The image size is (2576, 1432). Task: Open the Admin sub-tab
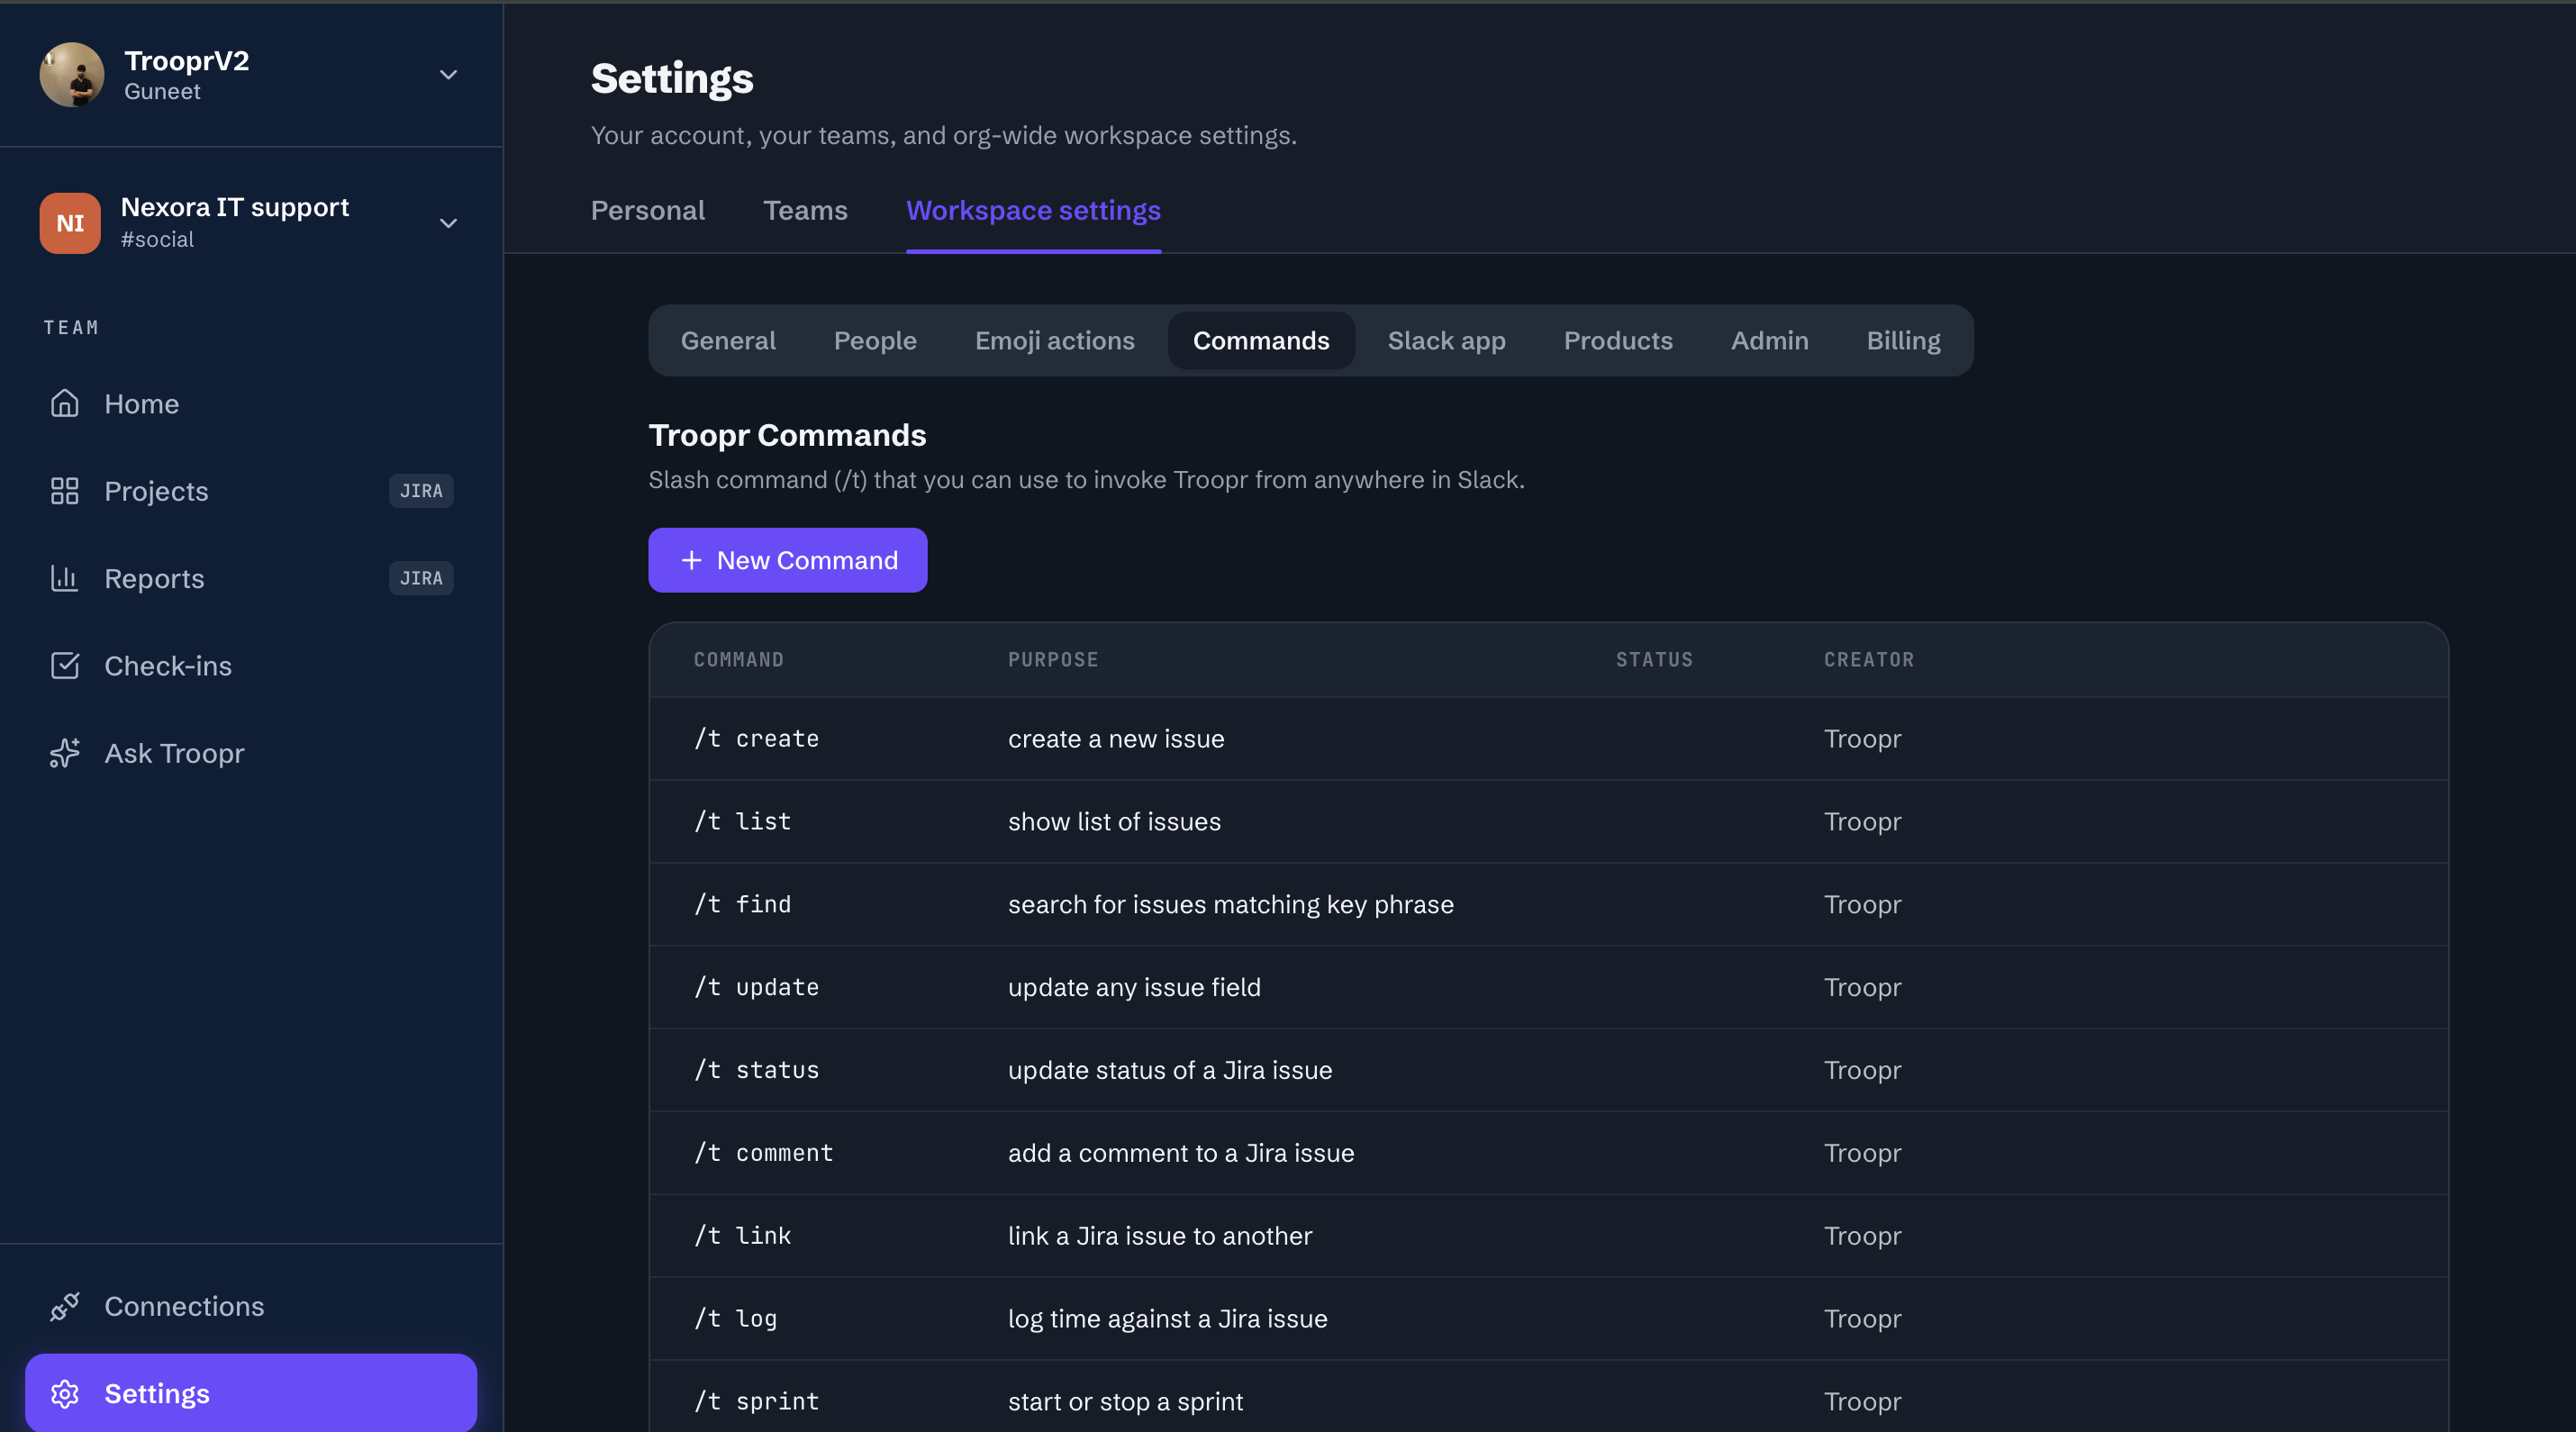coord(1769,340)
